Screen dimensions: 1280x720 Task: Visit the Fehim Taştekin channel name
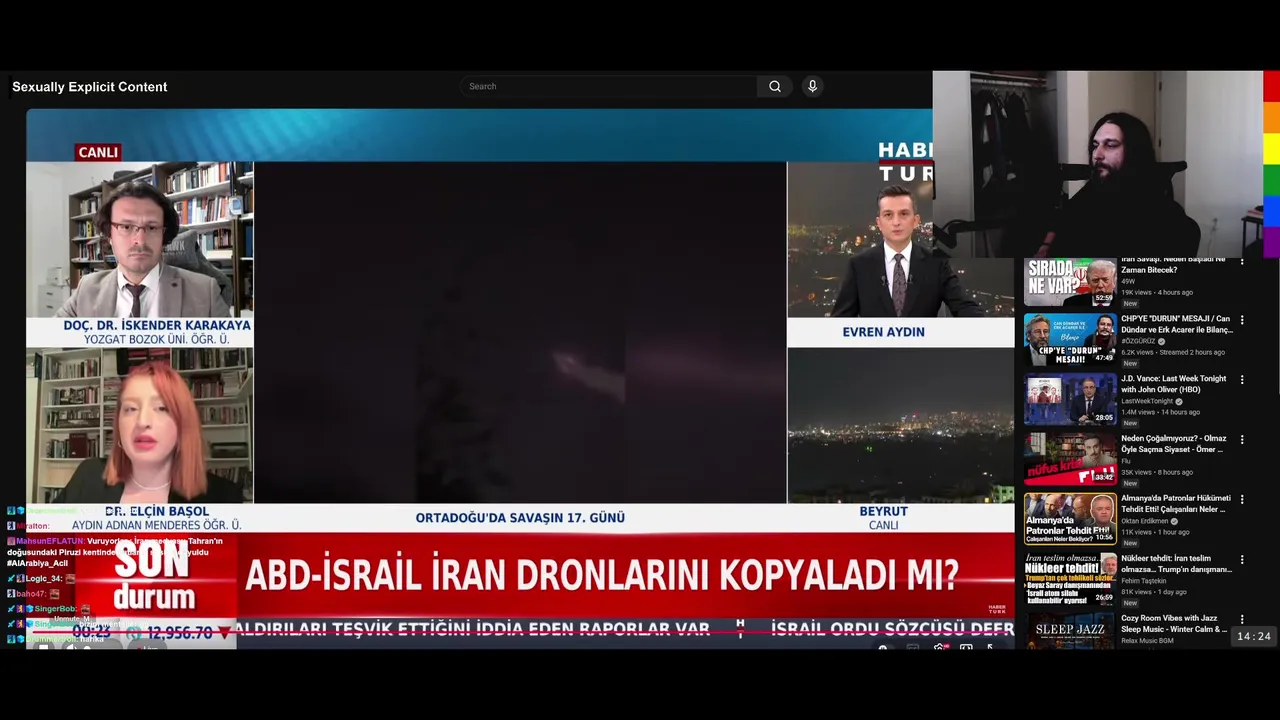(1144, 581)
